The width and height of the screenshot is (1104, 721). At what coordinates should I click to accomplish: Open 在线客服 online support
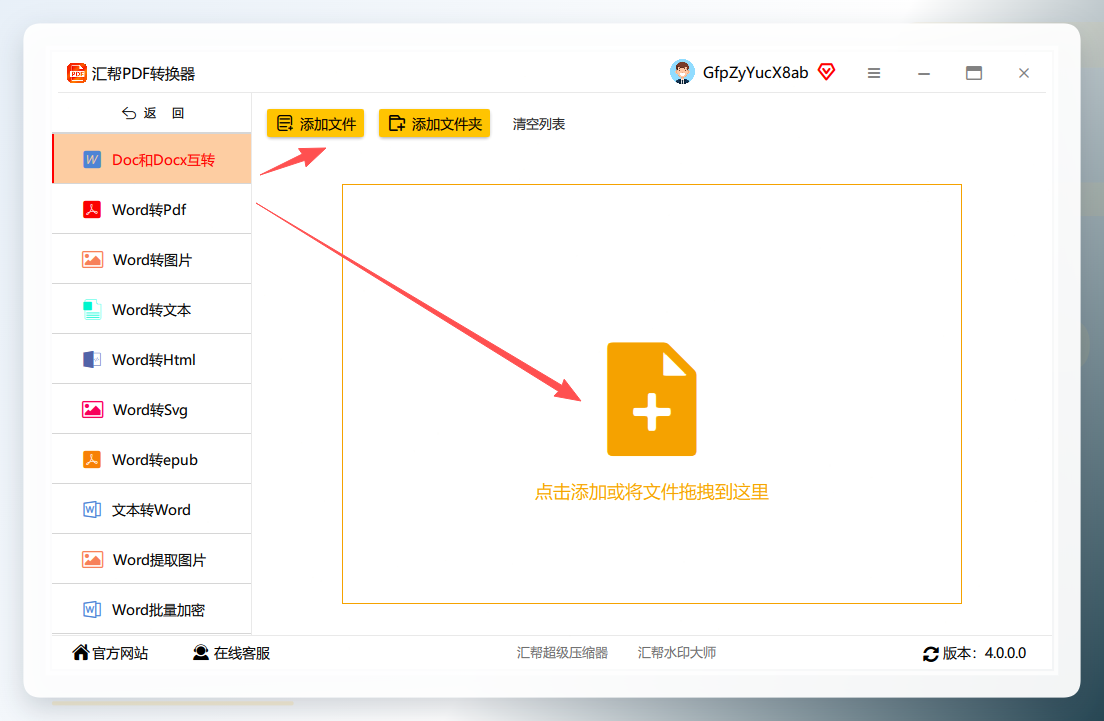pos(232,653)
